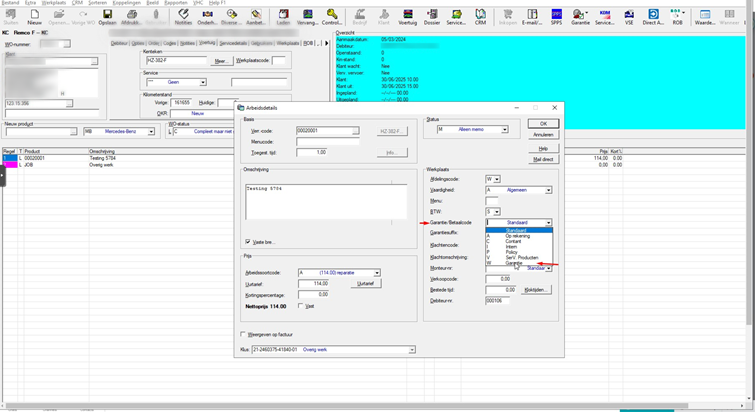
Task: Open the Status Alleen memo dropdown
Action: click(505, 129)
